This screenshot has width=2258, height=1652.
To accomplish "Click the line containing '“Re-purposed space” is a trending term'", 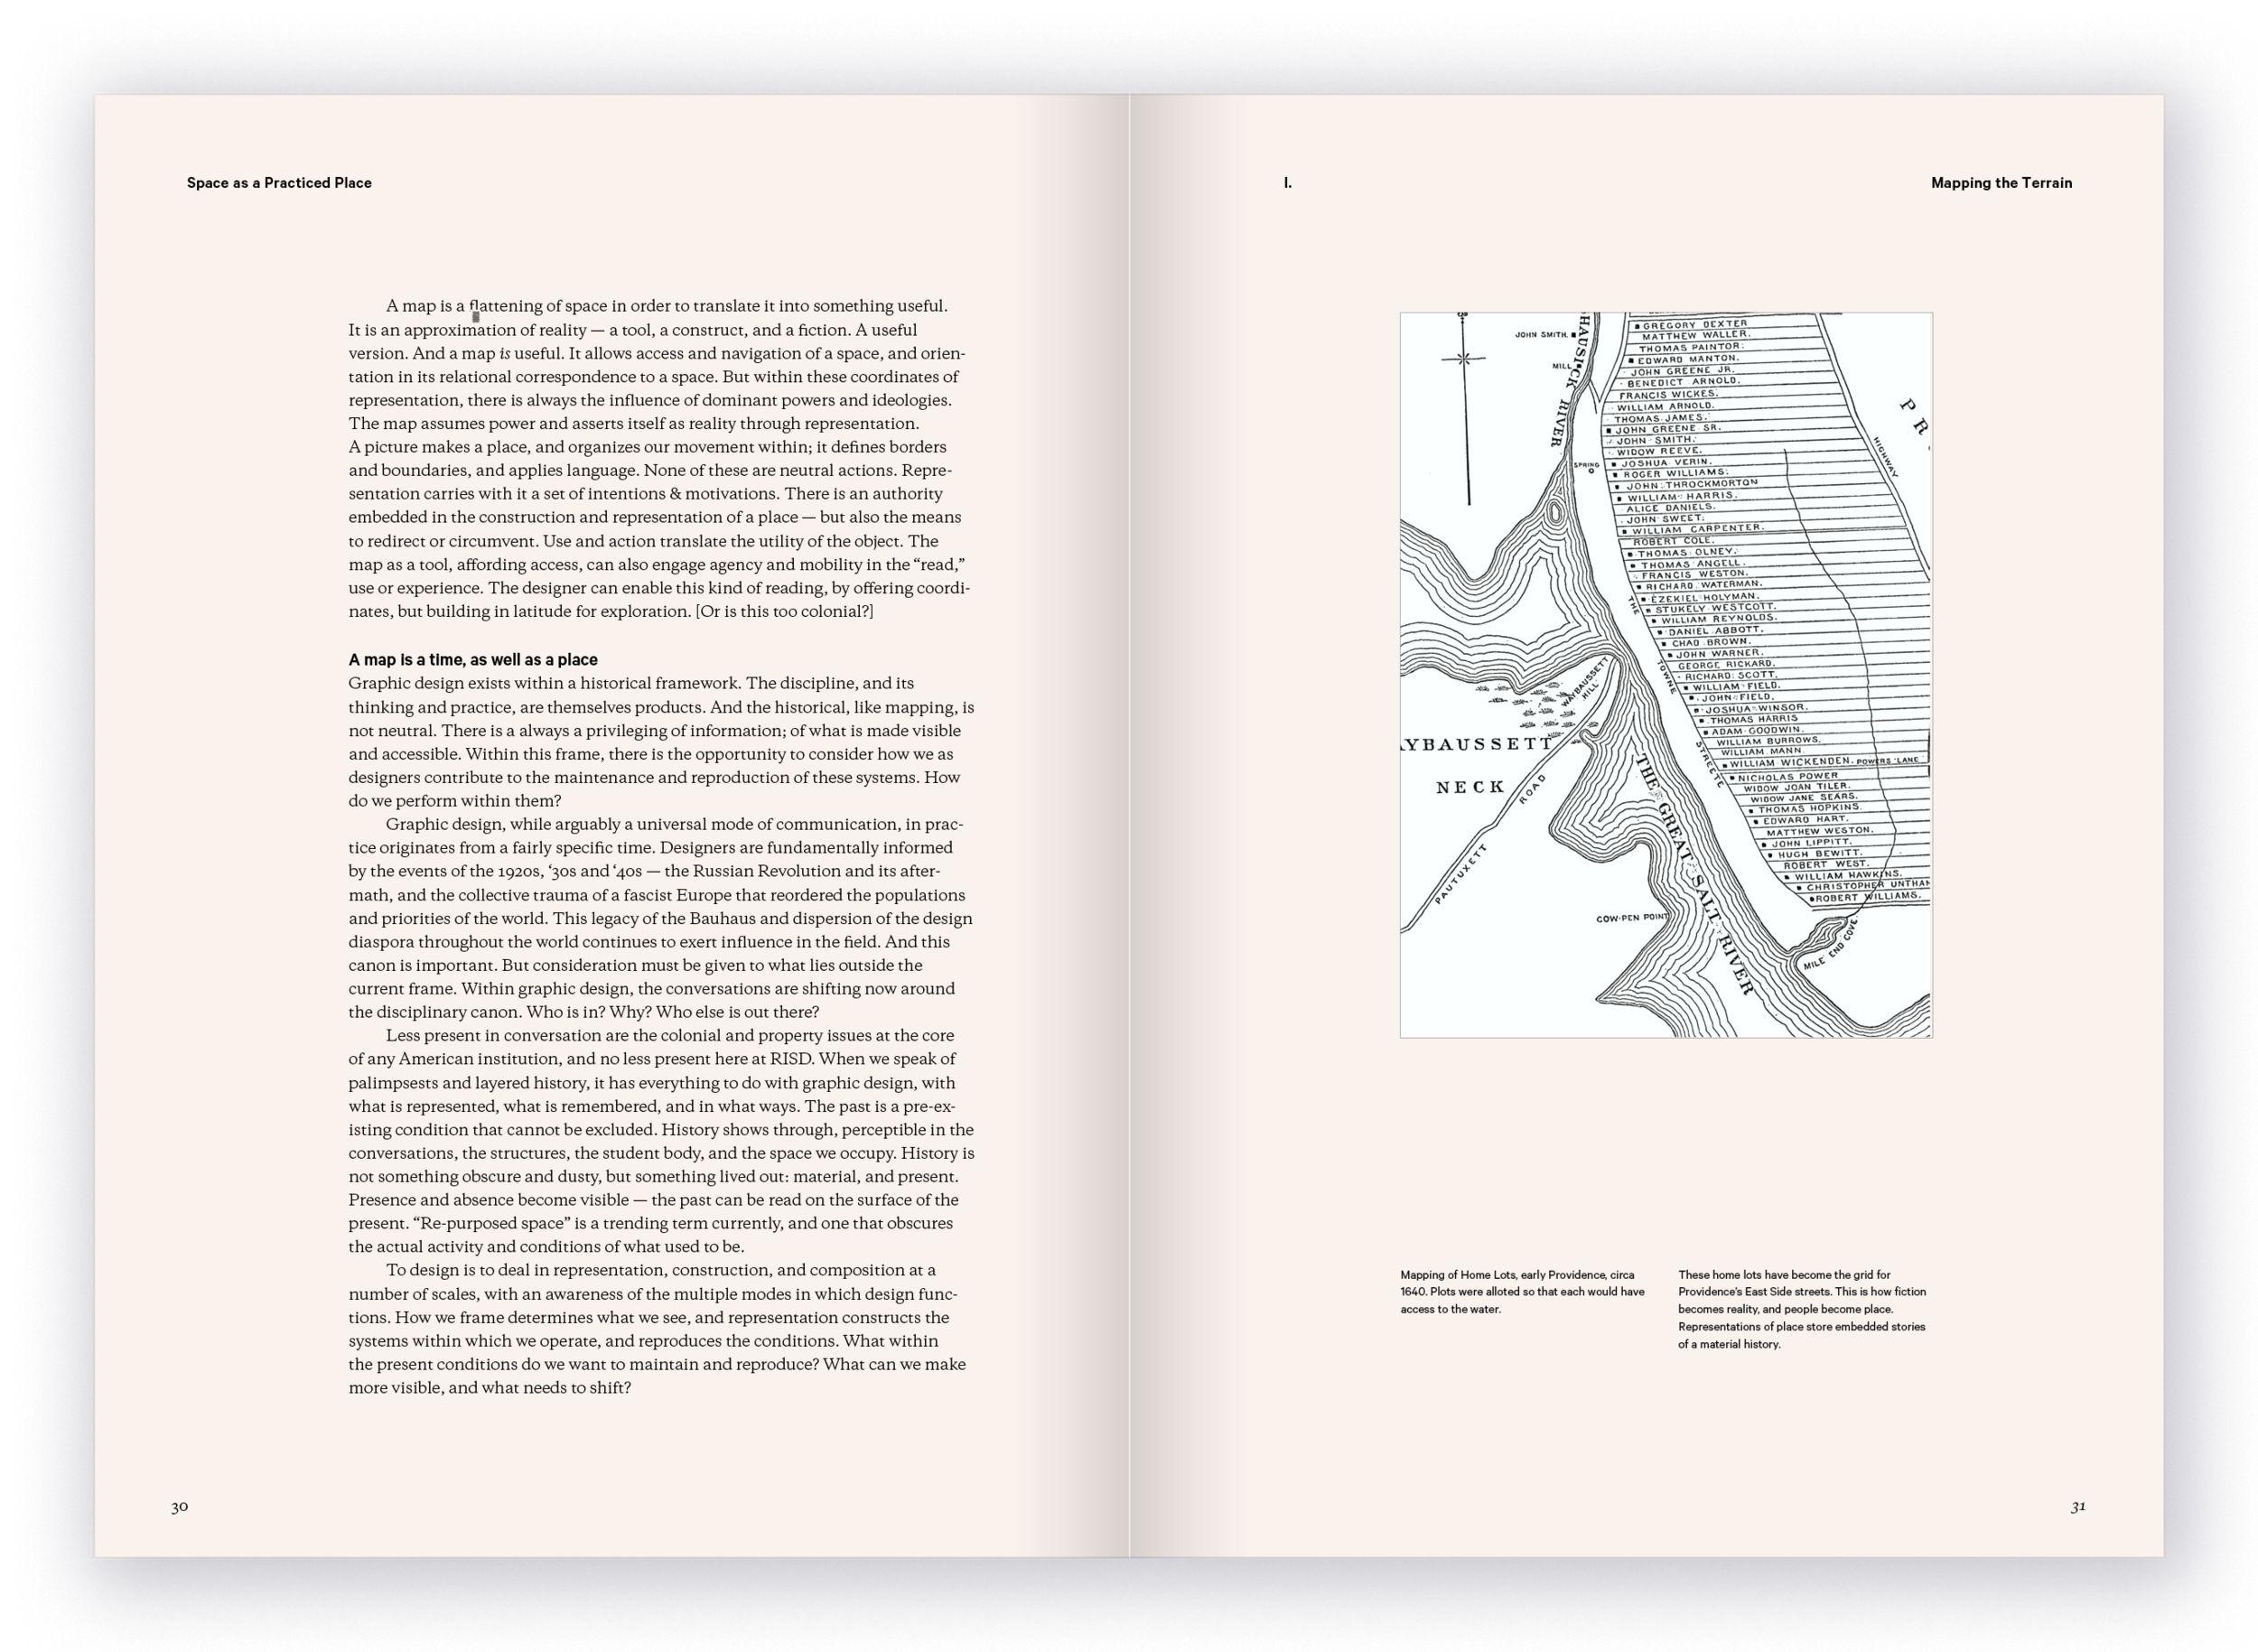I will pos(651,1223).
